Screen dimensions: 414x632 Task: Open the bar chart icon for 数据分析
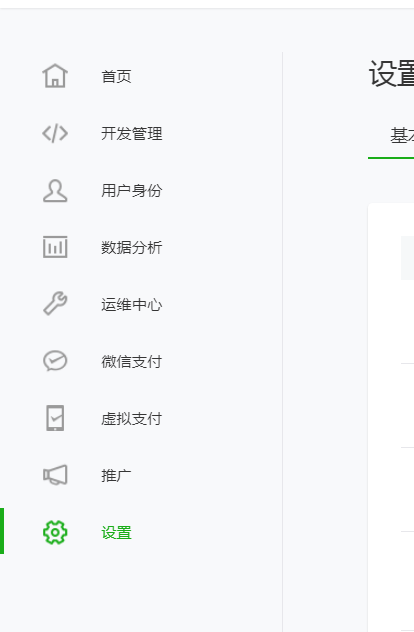click(55, 247)
